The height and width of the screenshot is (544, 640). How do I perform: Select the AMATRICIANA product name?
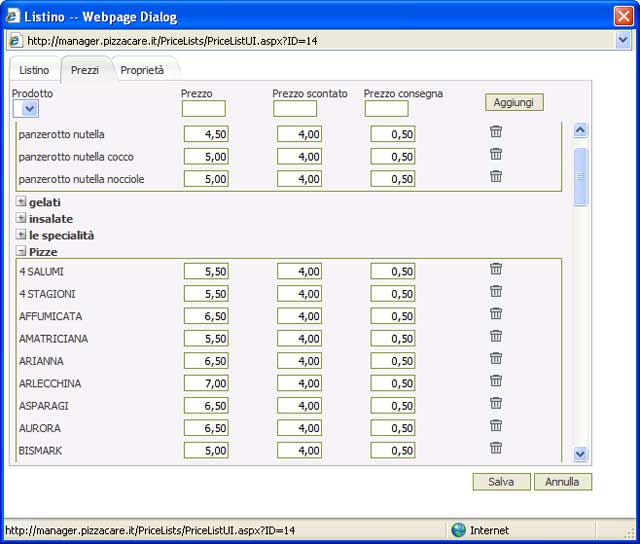[53, 339]
